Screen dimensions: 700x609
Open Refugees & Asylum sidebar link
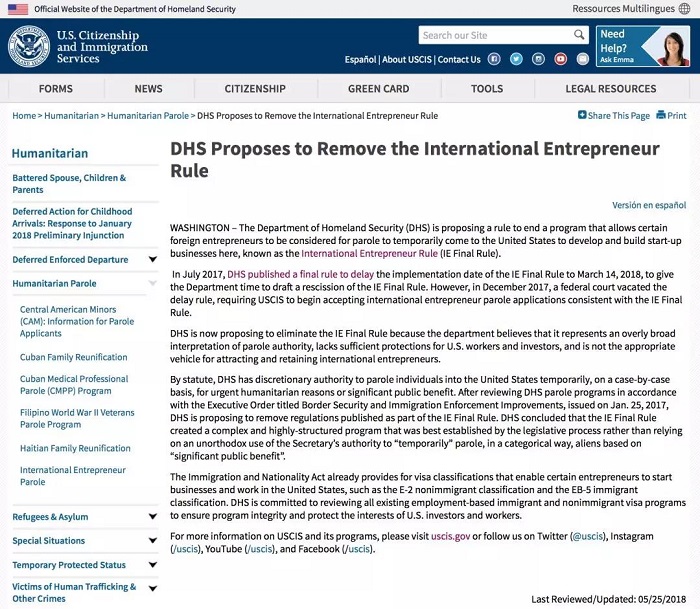(x=50, y=517)
